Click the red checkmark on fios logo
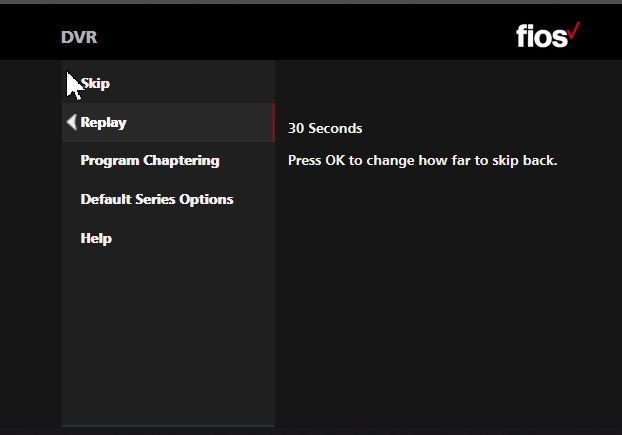 (574, 31)
